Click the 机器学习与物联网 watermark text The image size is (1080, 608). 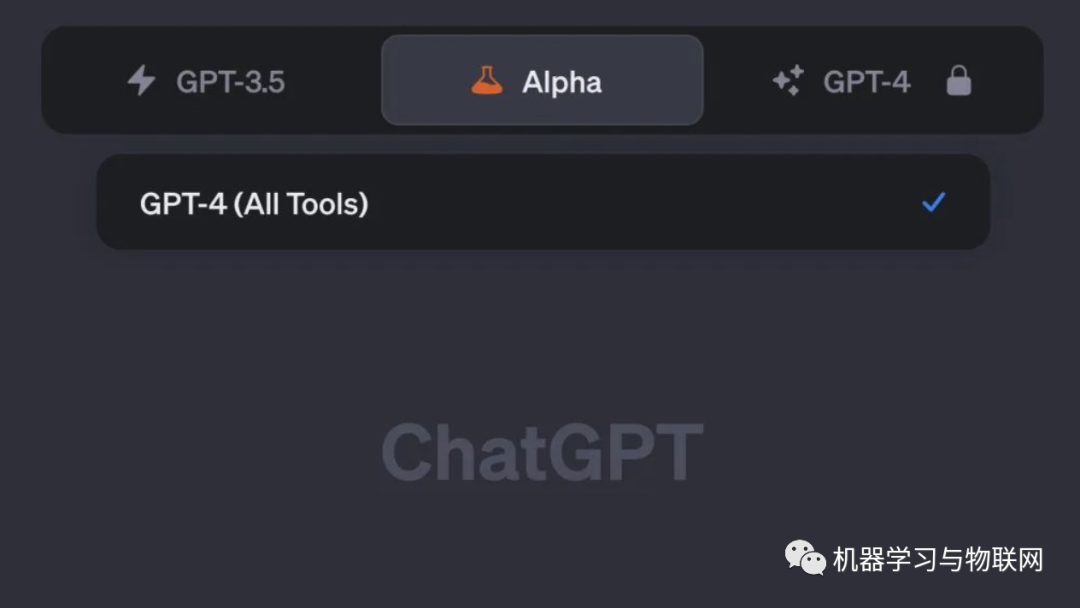pos(938,559)
